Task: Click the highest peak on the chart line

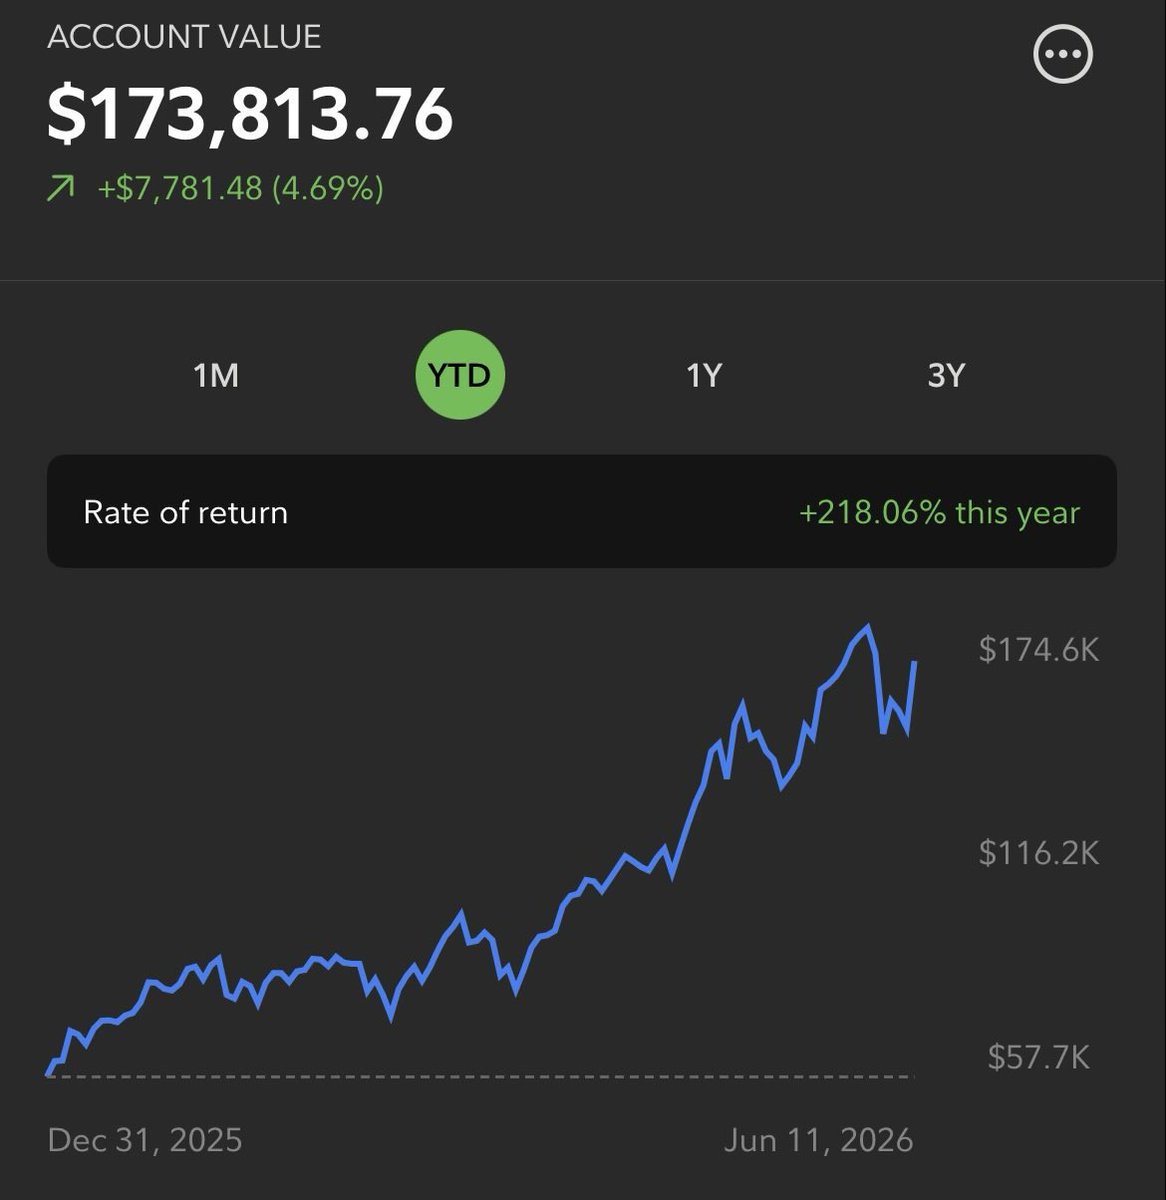Action: pyautogui.click(x=867, y=627)
